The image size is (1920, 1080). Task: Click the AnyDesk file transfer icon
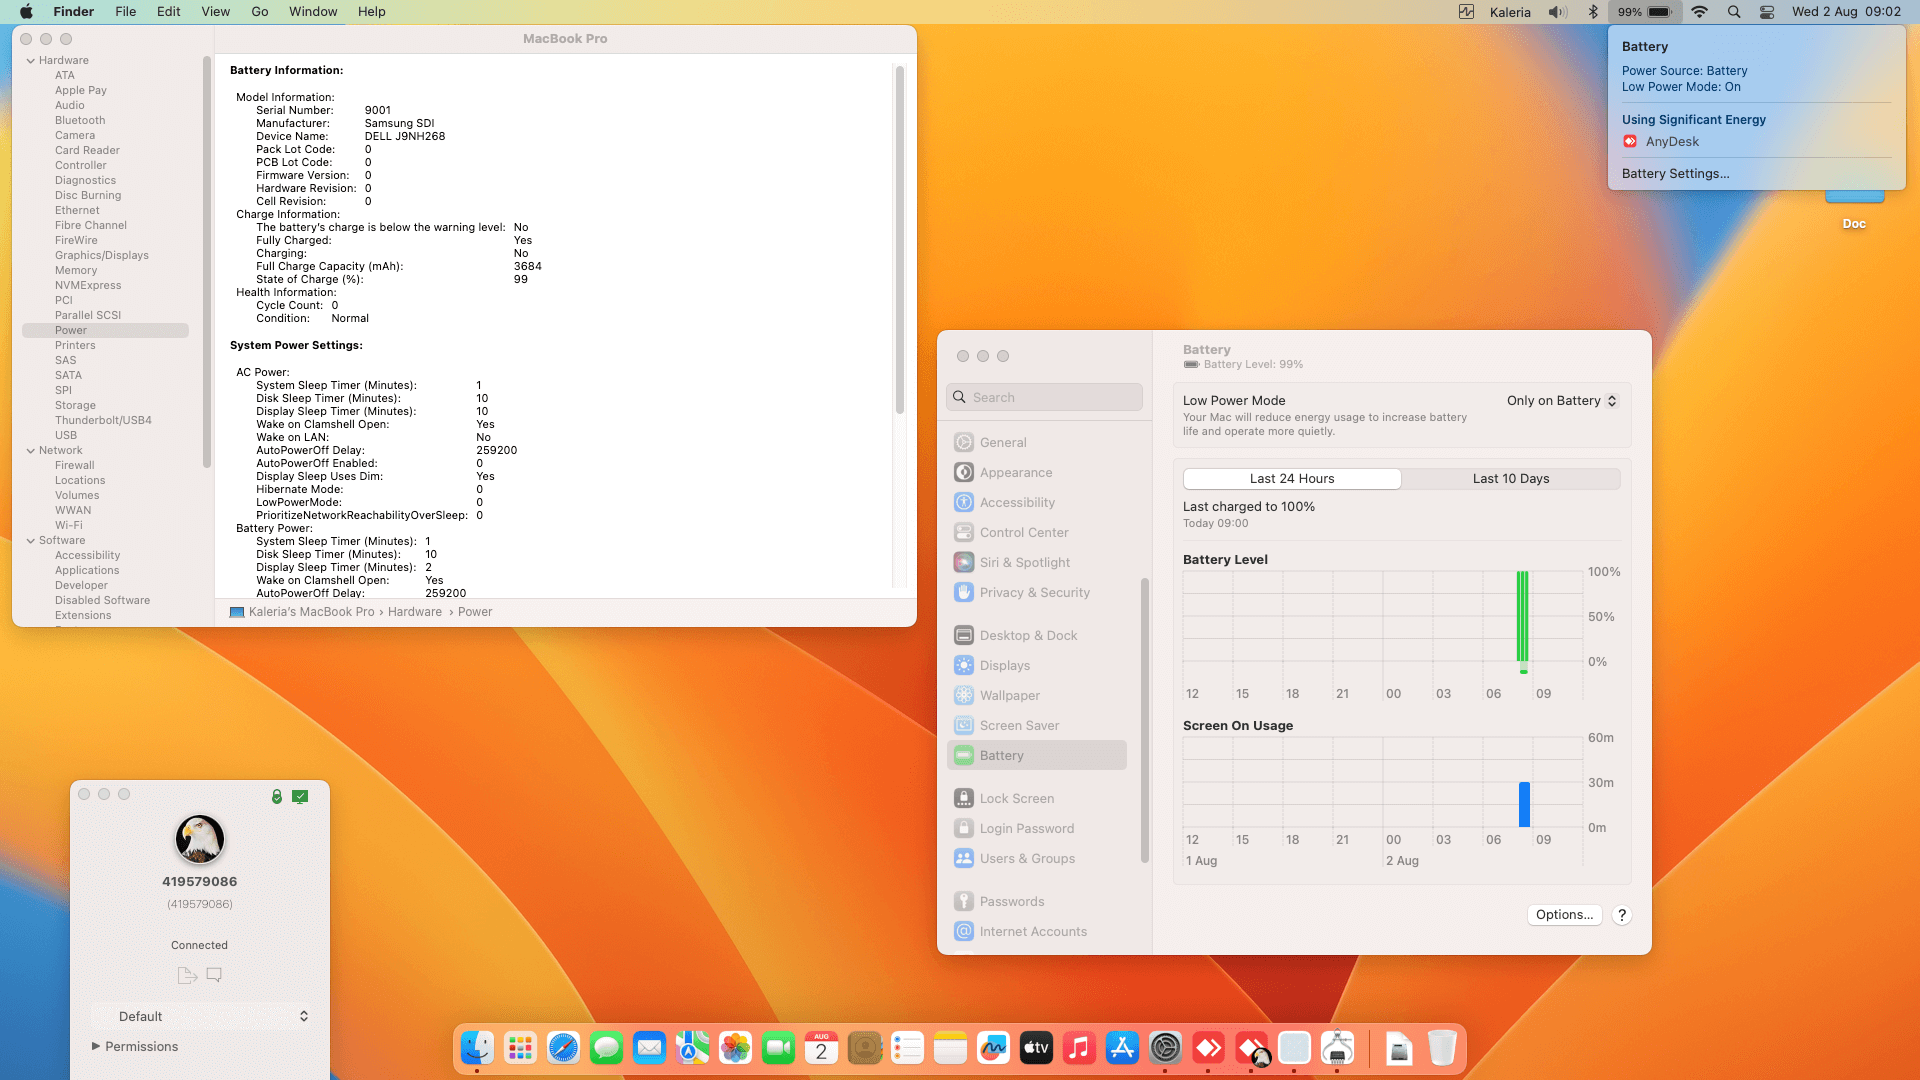tap(186, 975)
